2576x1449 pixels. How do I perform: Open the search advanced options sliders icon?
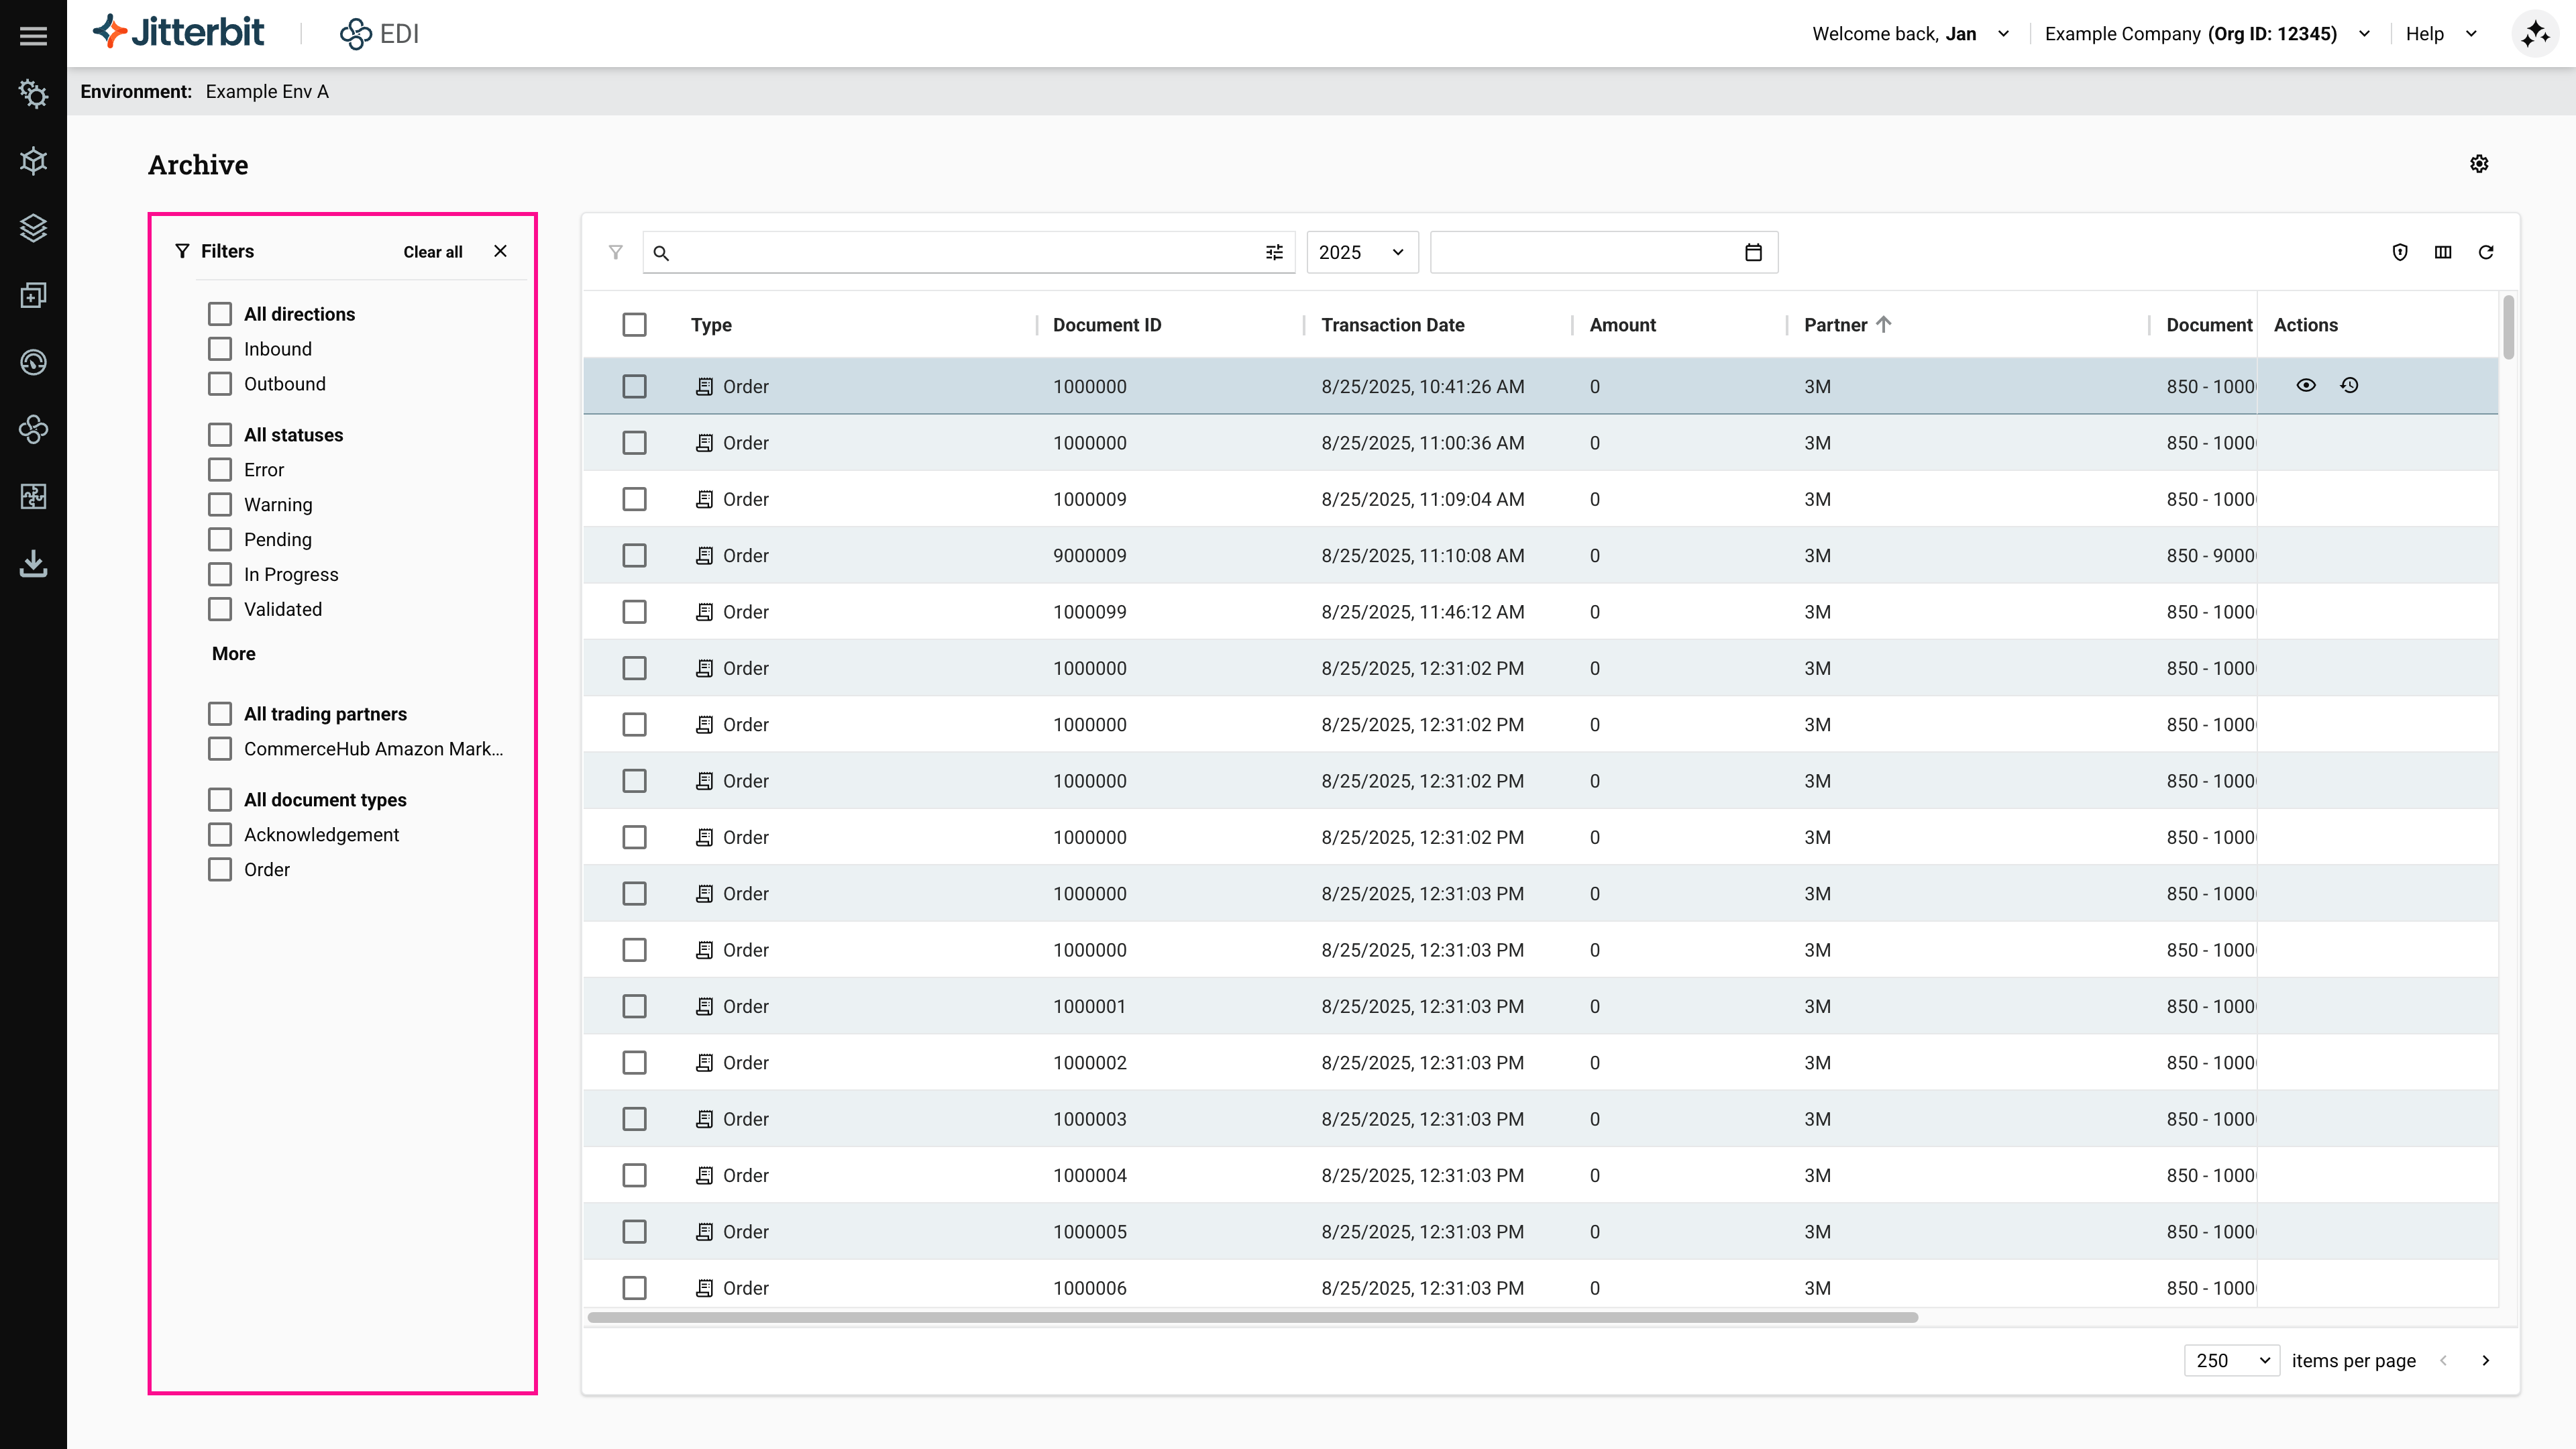coord(1274,252)
